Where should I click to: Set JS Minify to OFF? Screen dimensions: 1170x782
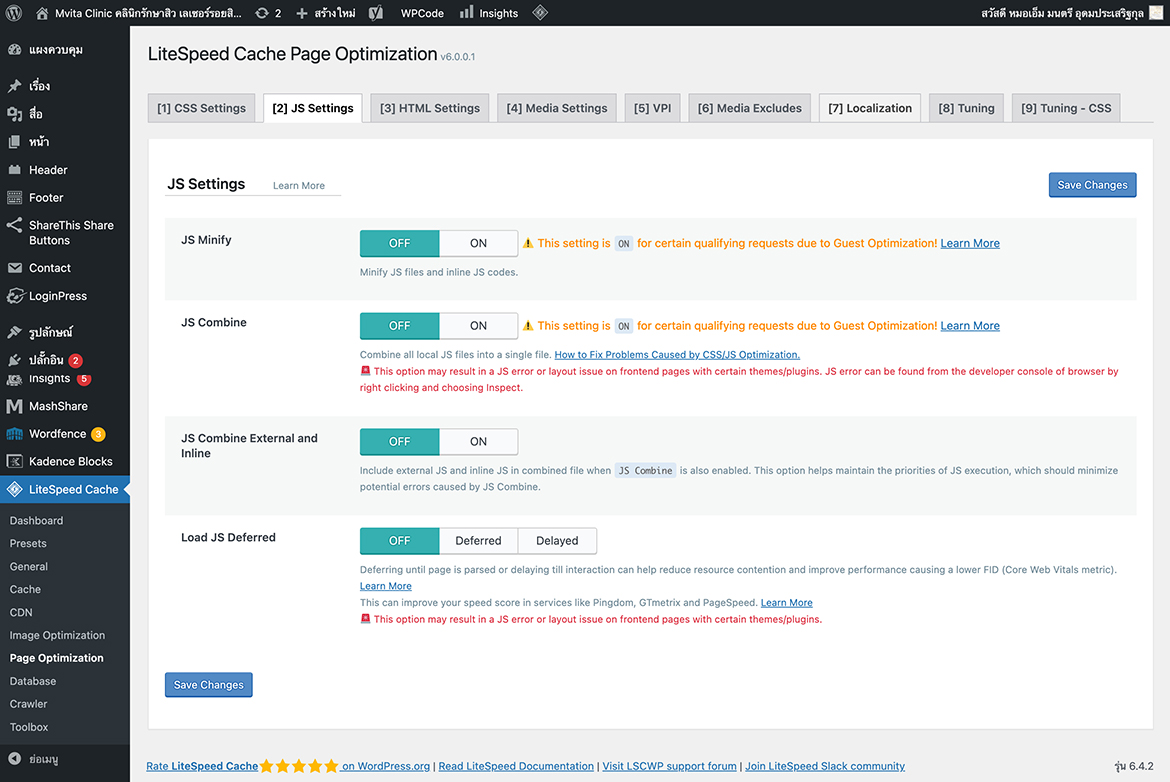399,243
